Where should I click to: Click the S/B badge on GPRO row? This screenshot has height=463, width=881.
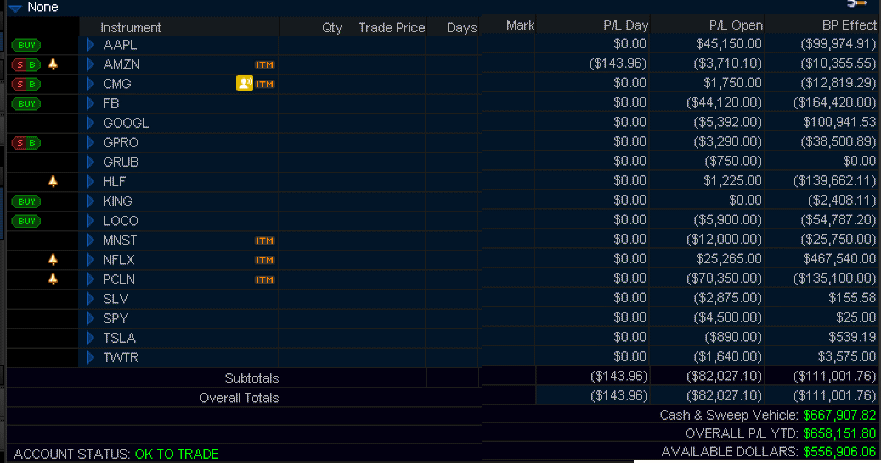pos(27,143)
